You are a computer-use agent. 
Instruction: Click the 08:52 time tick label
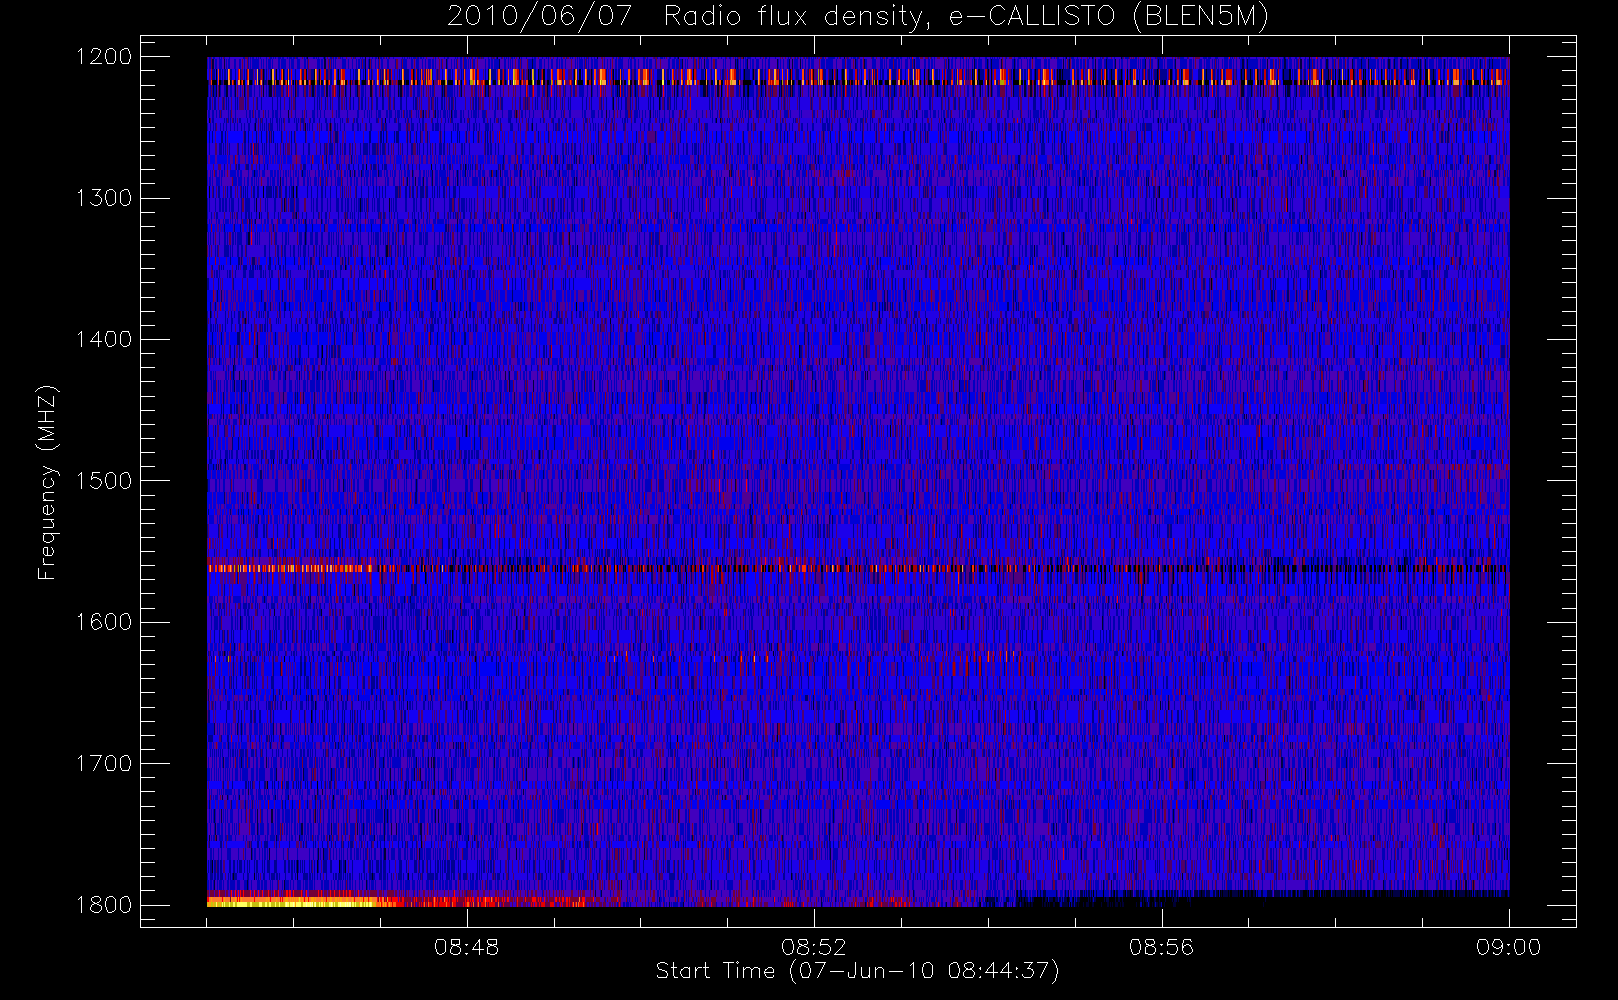pos(814,947)
